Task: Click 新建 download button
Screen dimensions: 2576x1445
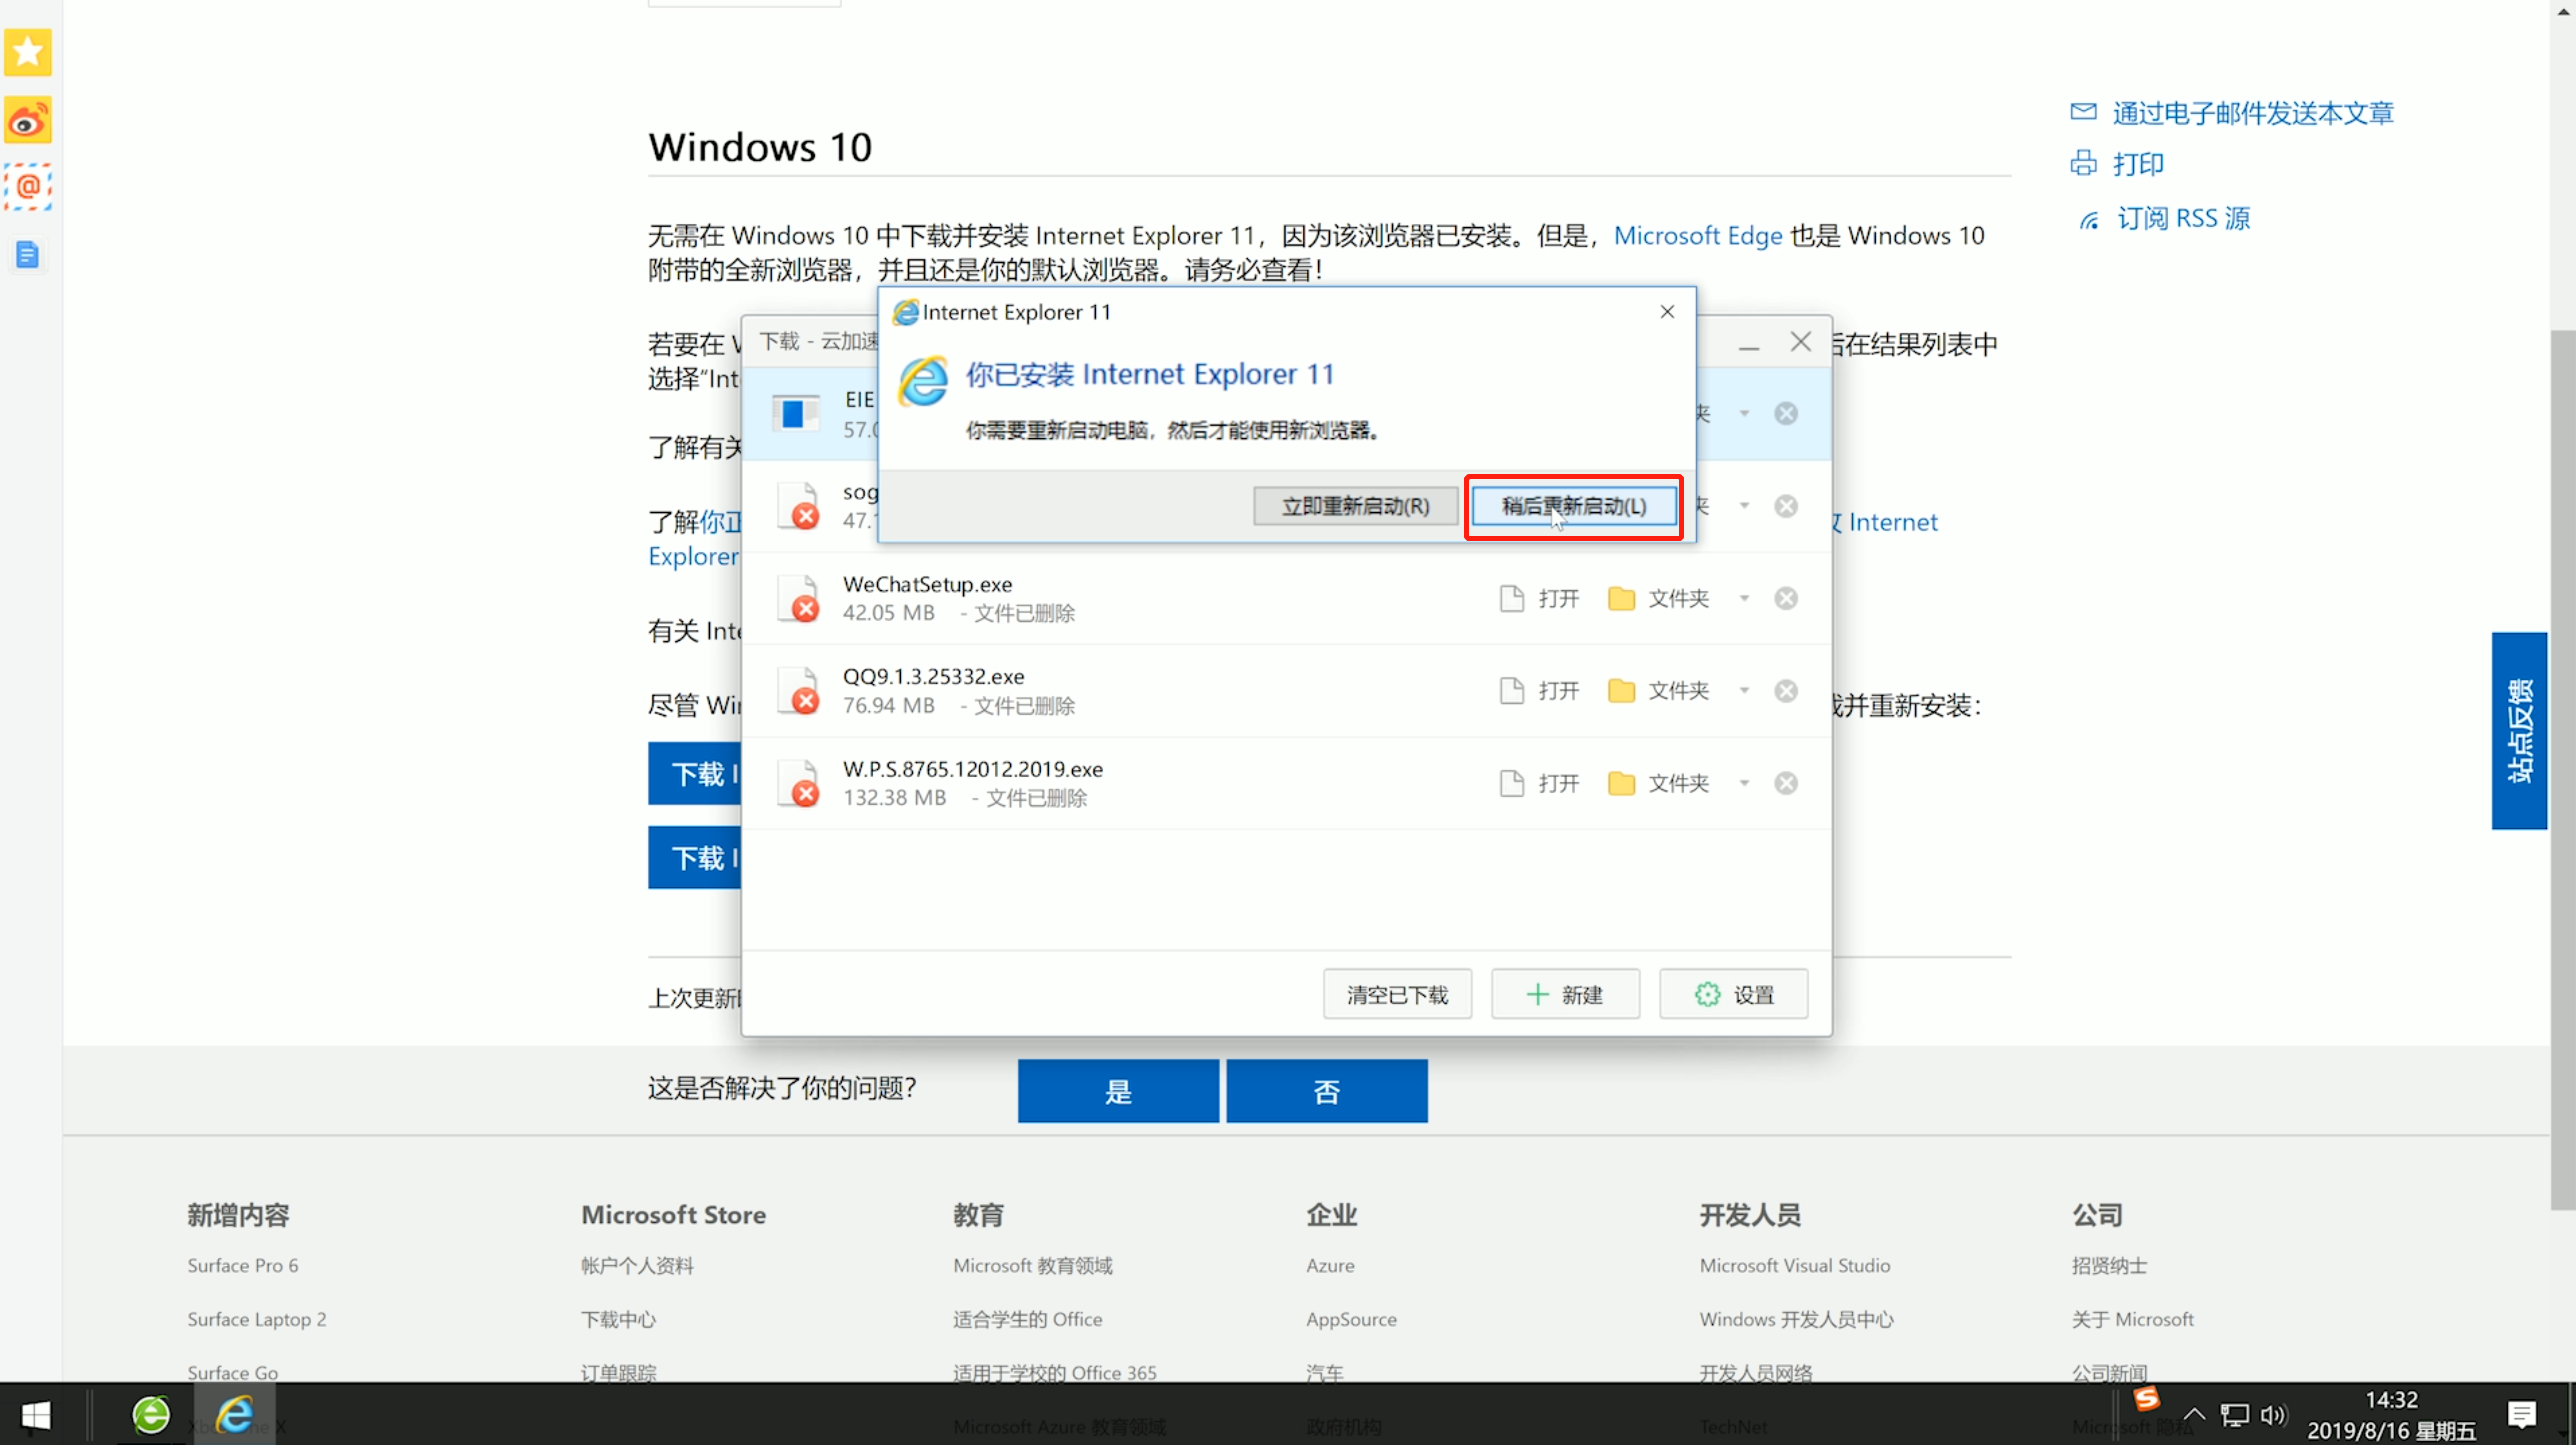Action: tap(1565, 995)
